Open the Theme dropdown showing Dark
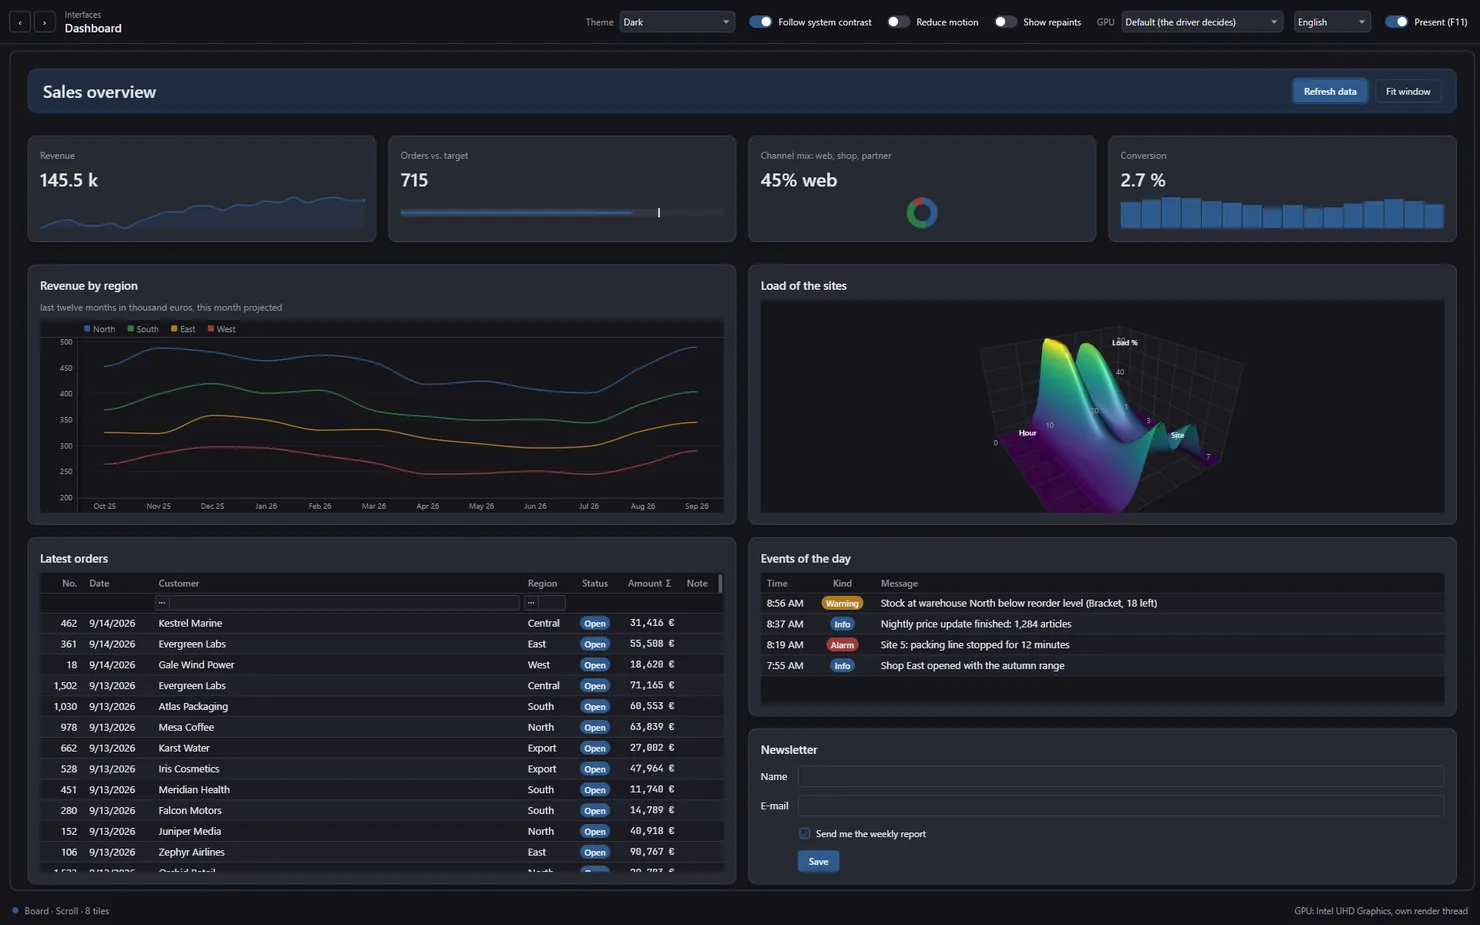1480x925 pixels. pos(676,22)
